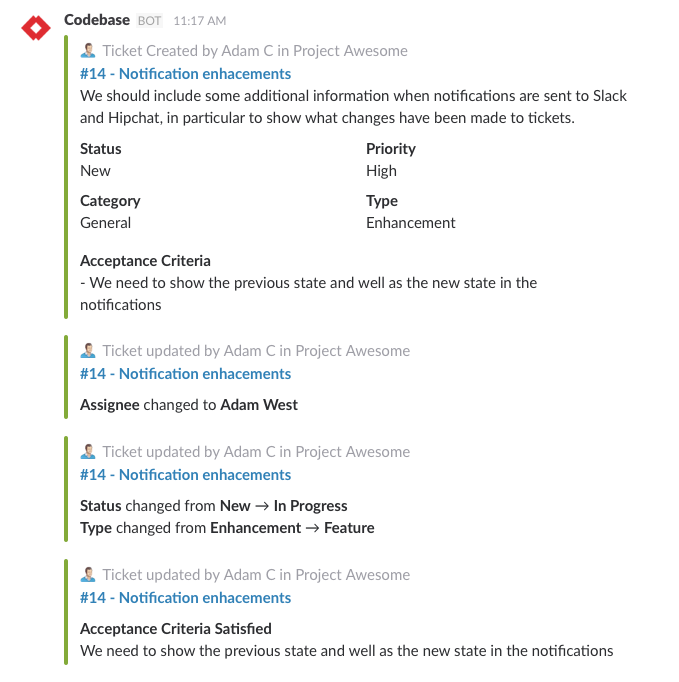
Task: Open the ticket link above Status changed
Action: click(x=185, y=475)
